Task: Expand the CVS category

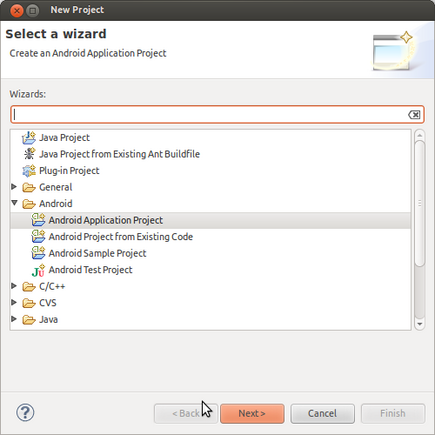Action: [x=14, y=302]
